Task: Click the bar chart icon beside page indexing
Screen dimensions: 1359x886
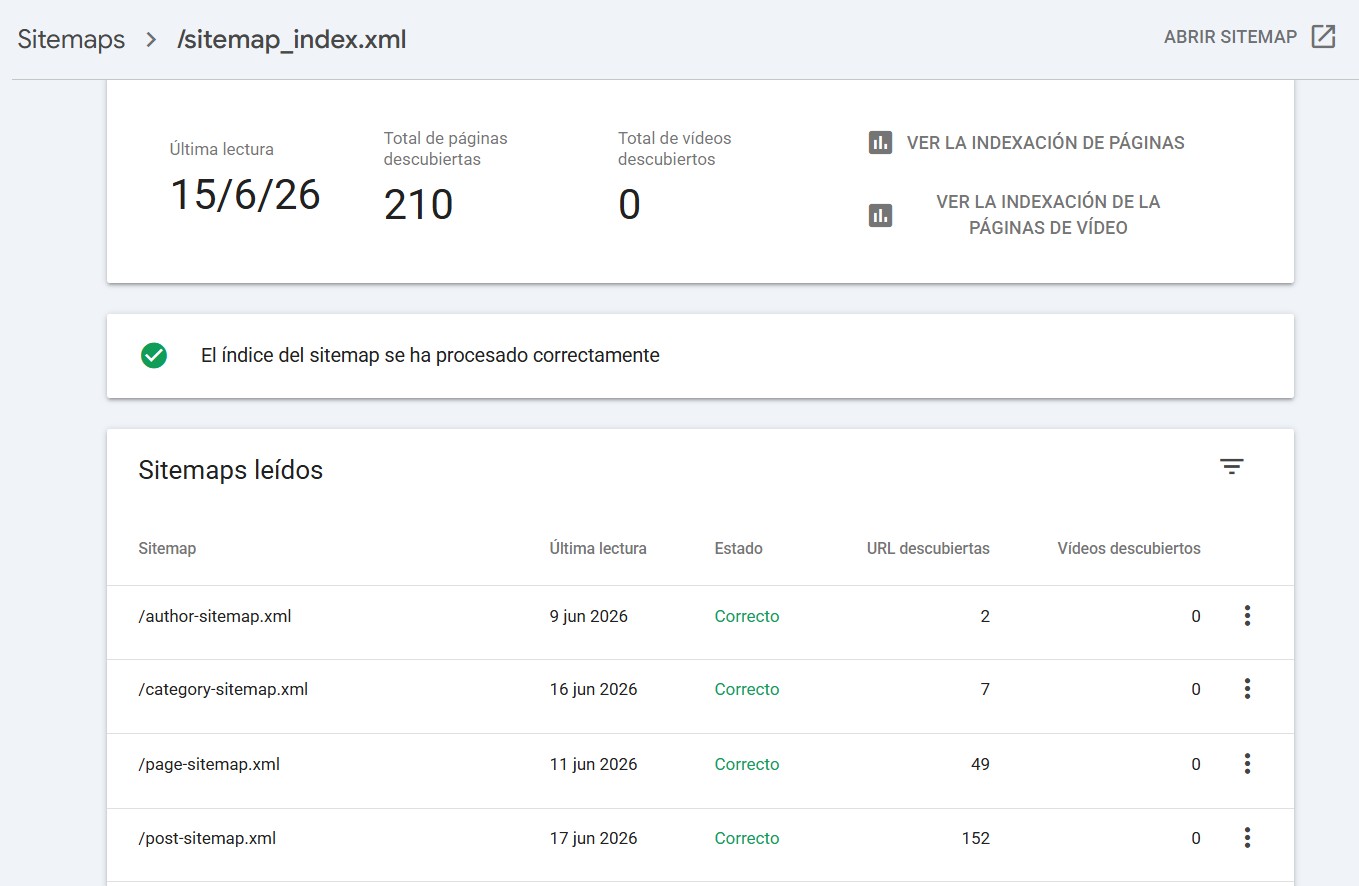Action: [880, 142]
